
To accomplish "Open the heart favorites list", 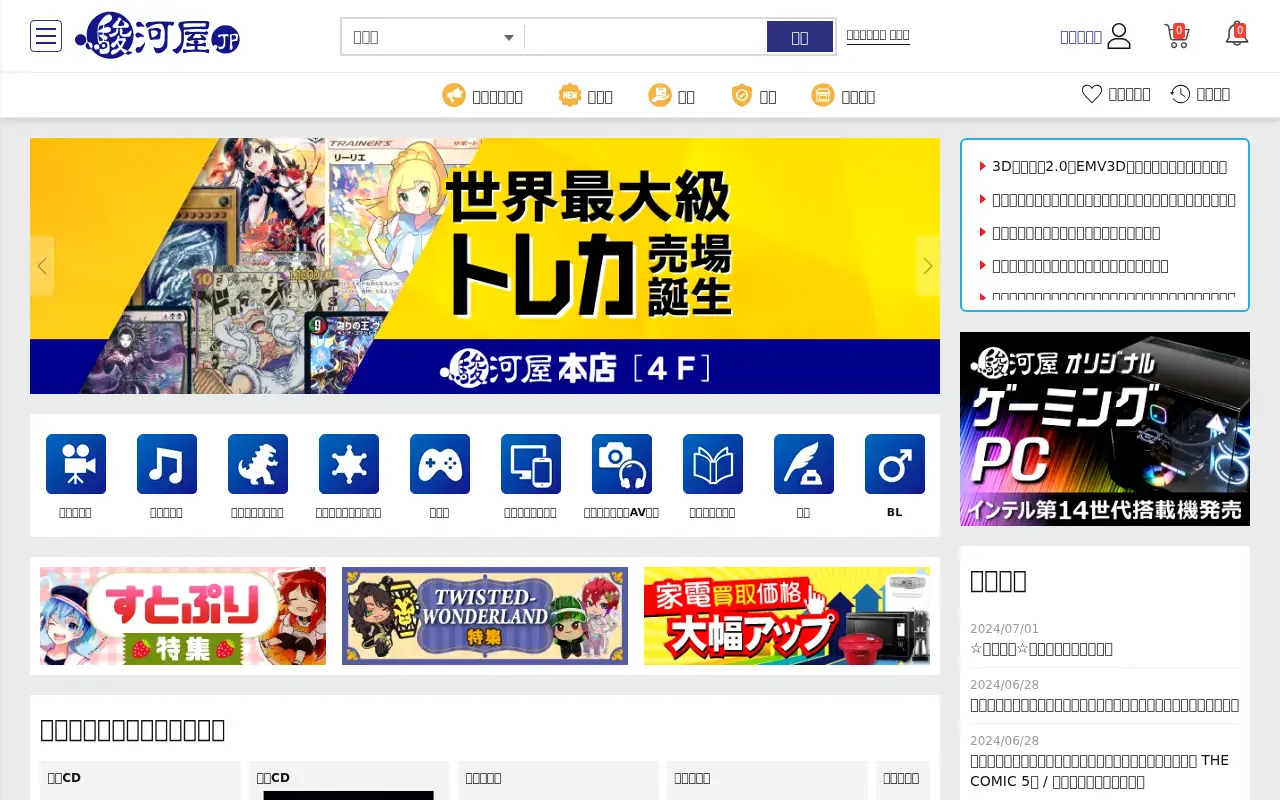I will pos(1116,94).
